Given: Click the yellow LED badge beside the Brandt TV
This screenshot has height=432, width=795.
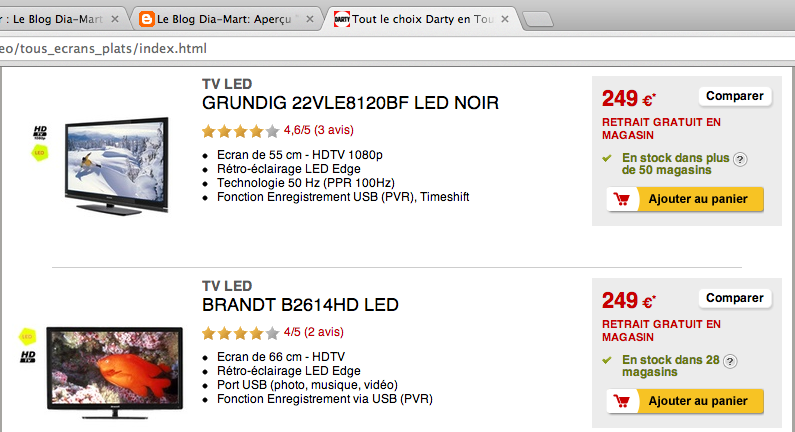Looking at the screenshot, I should [x=27, y=336].
